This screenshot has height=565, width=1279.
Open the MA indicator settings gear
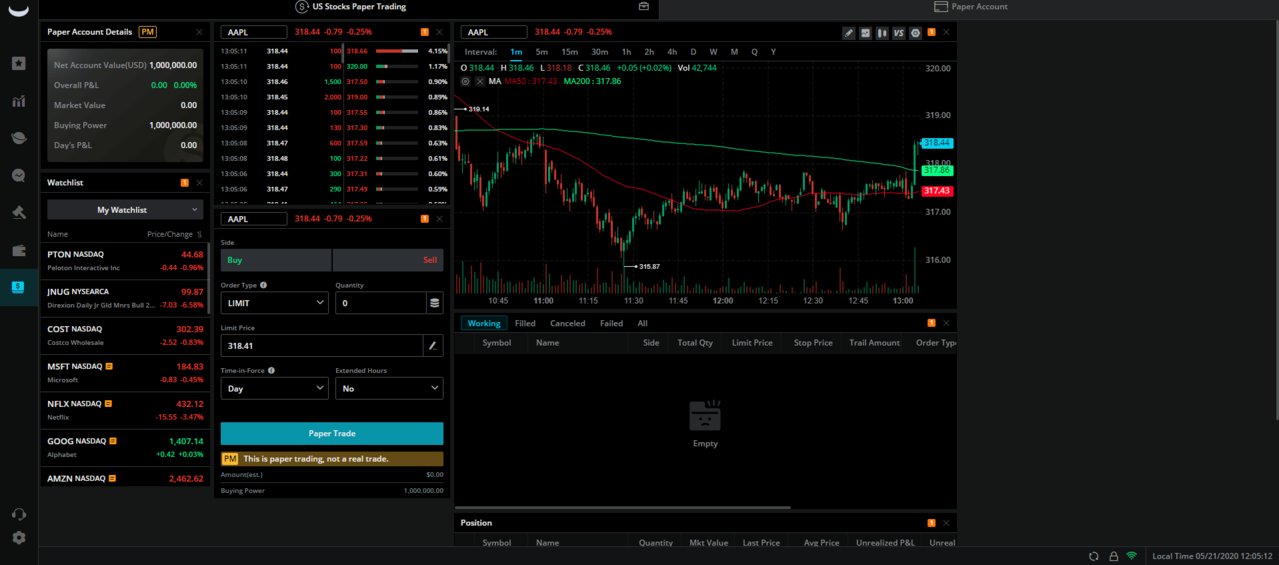pyautogui.click(x=465, y=81)
